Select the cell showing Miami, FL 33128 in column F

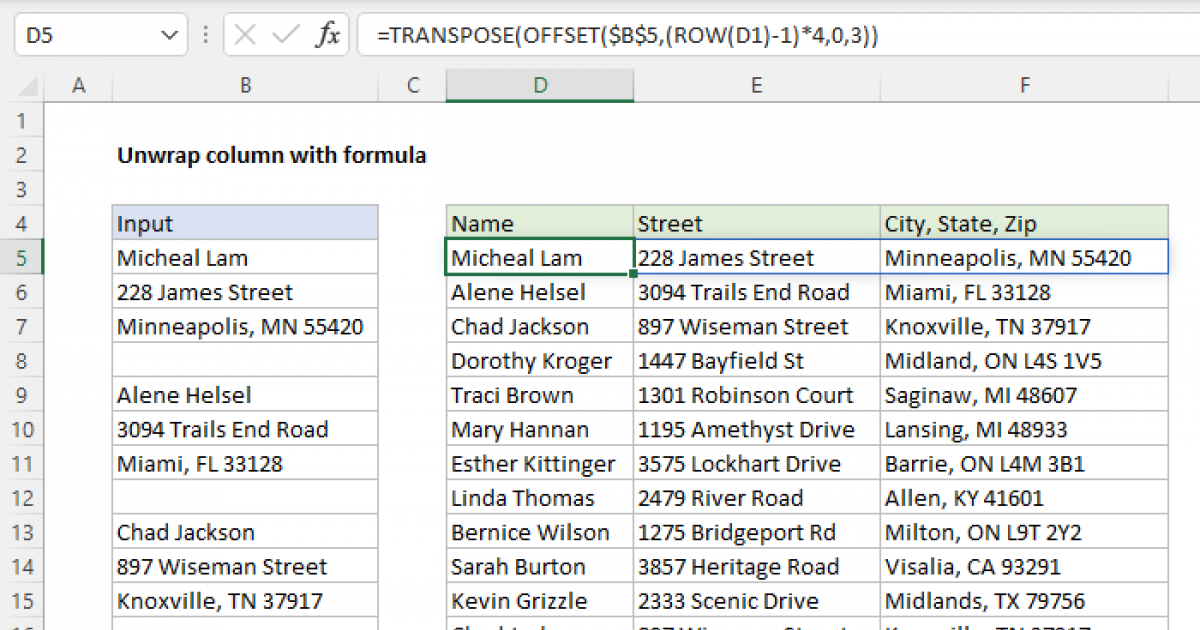pyautogui.click(x=1024, y=291)
